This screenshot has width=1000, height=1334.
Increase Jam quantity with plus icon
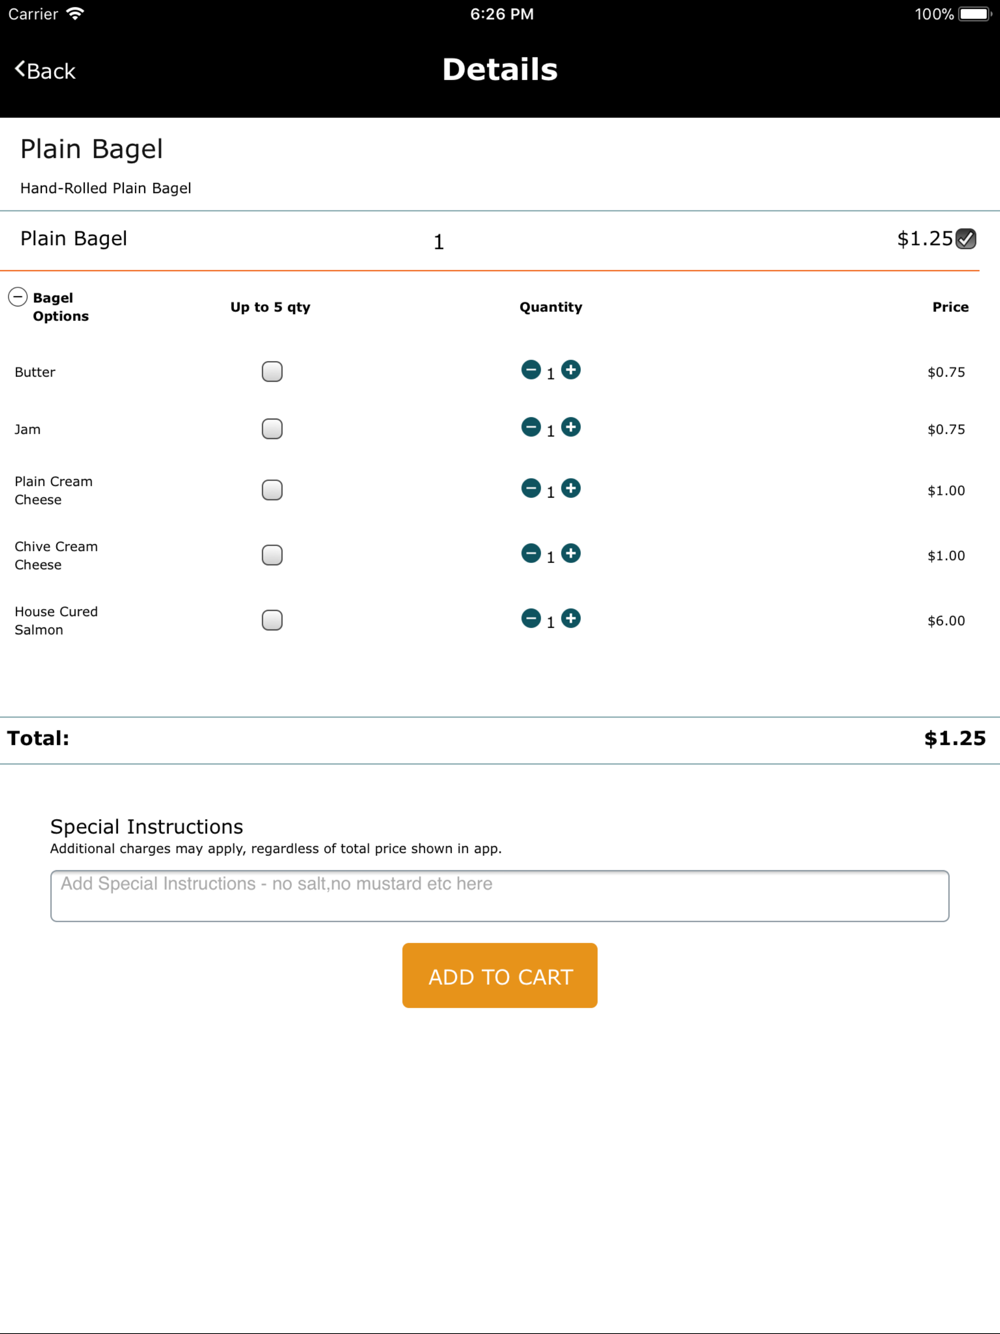[571, 427]
